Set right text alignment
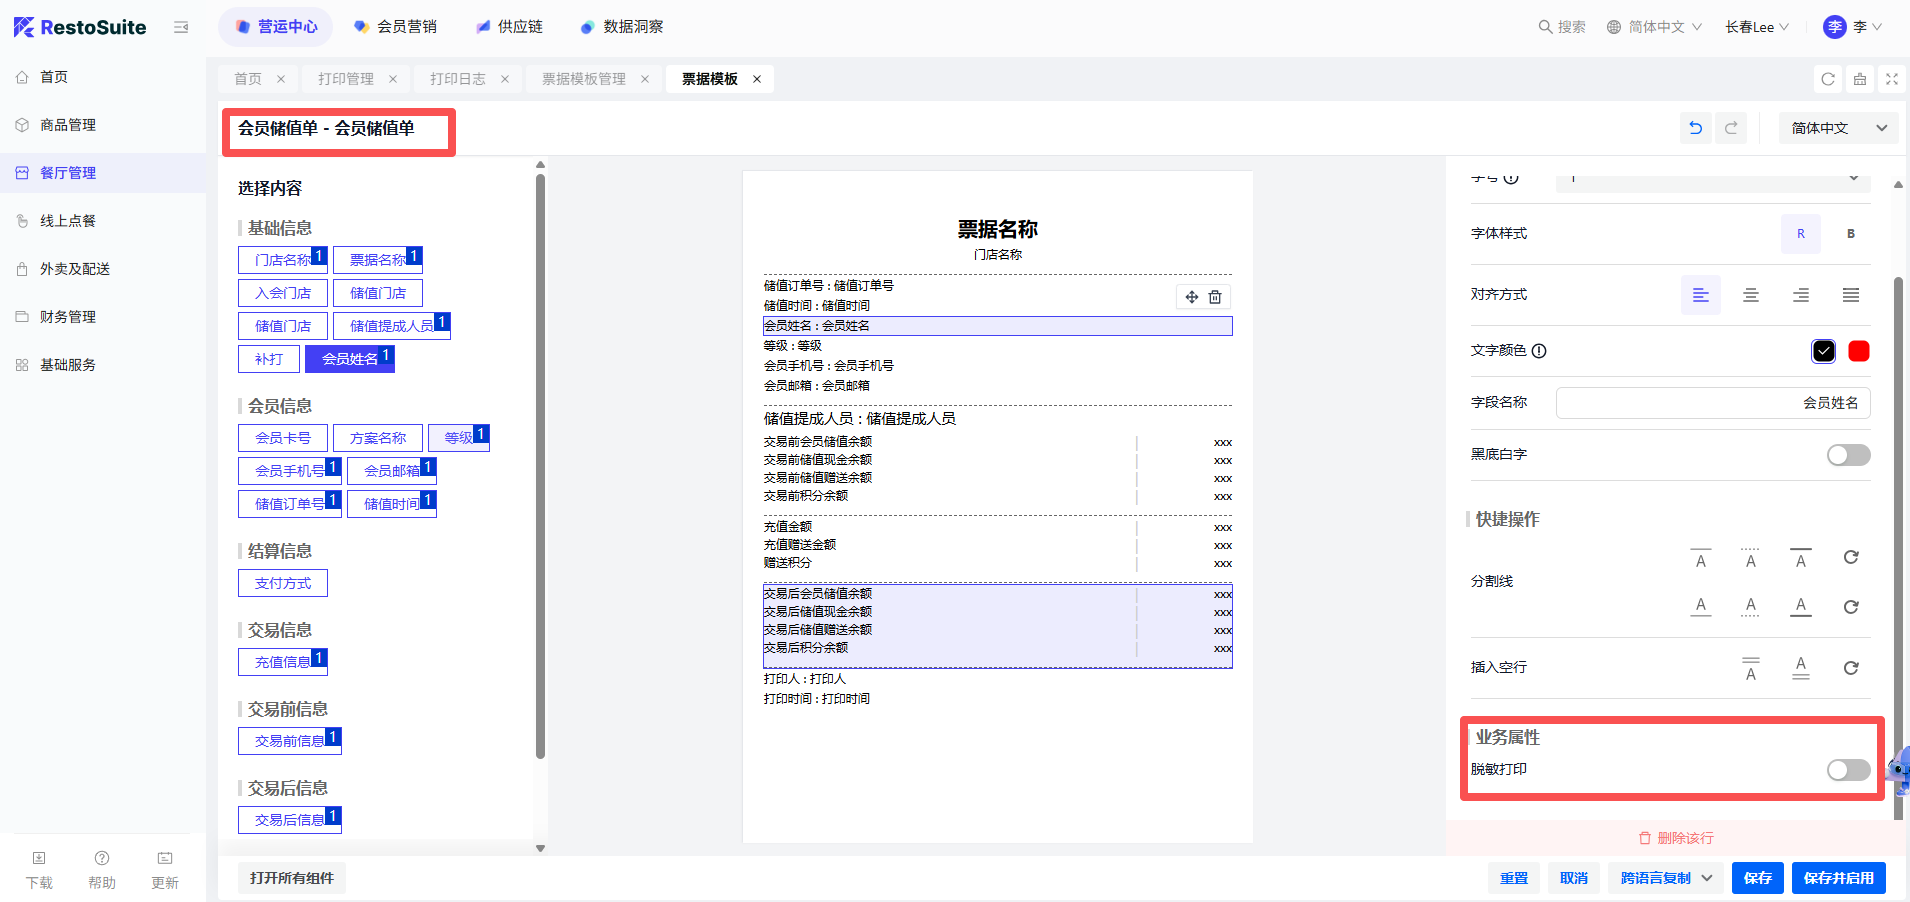Viewport: 1910px width, 902px height. point(1800,295)
